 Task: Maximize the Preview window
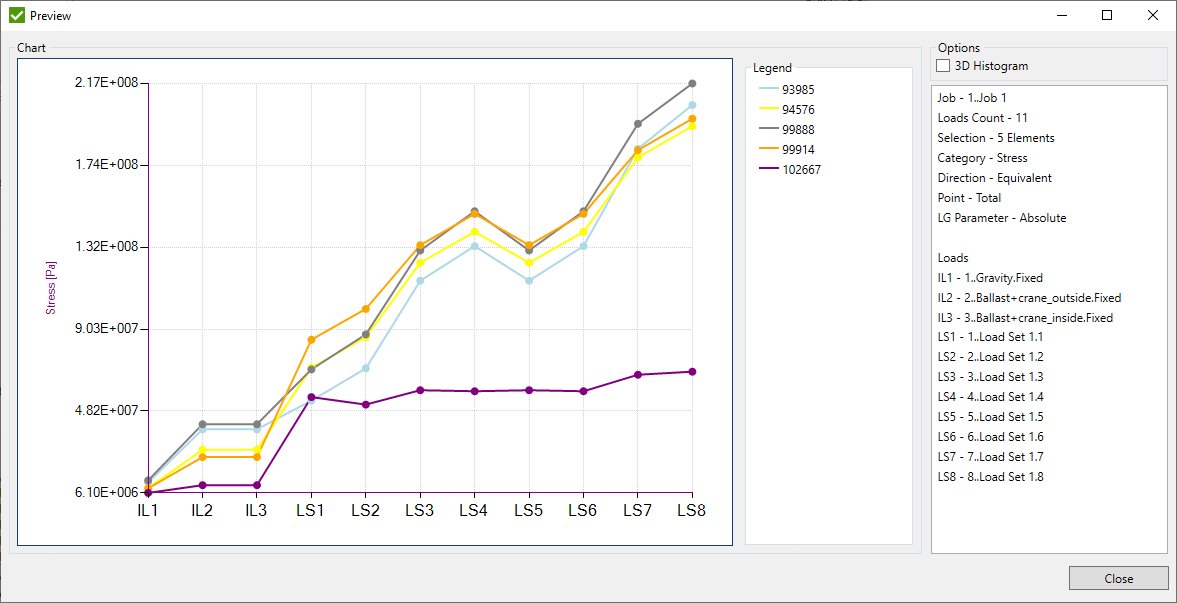pos(1107,15)
